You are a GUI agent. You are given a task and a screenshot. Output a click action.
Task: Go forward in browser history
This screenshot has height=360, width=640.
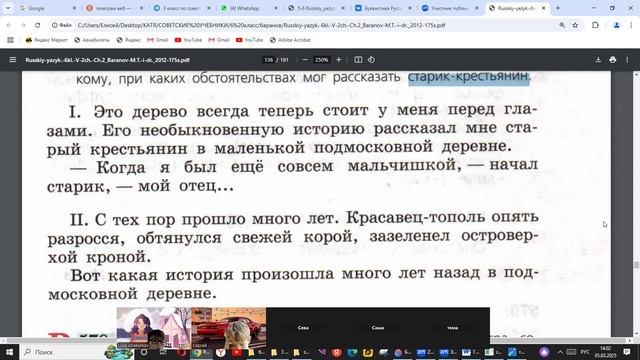(23, 25)
